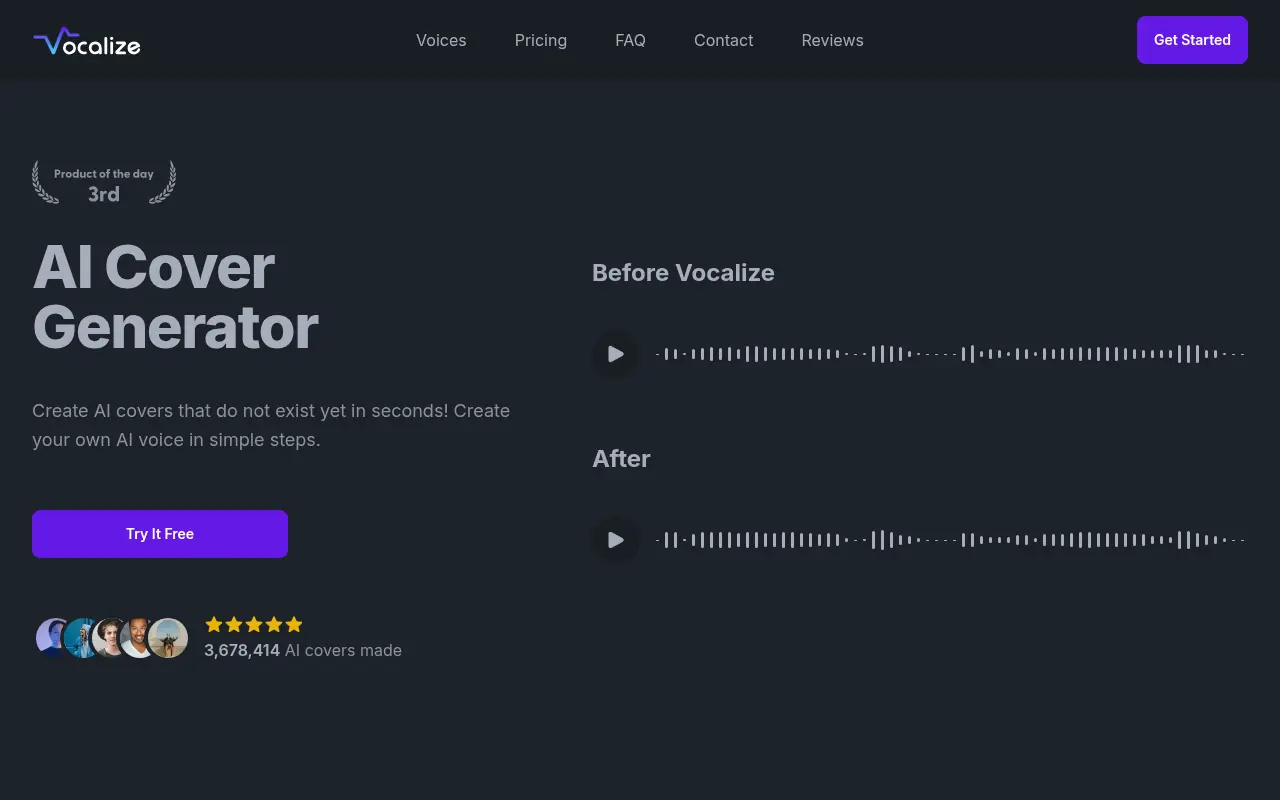Image resolution: width=1280 pixels, height=800 pixels.
Task: Play the After audio sample
Action: tap(615, 540)
